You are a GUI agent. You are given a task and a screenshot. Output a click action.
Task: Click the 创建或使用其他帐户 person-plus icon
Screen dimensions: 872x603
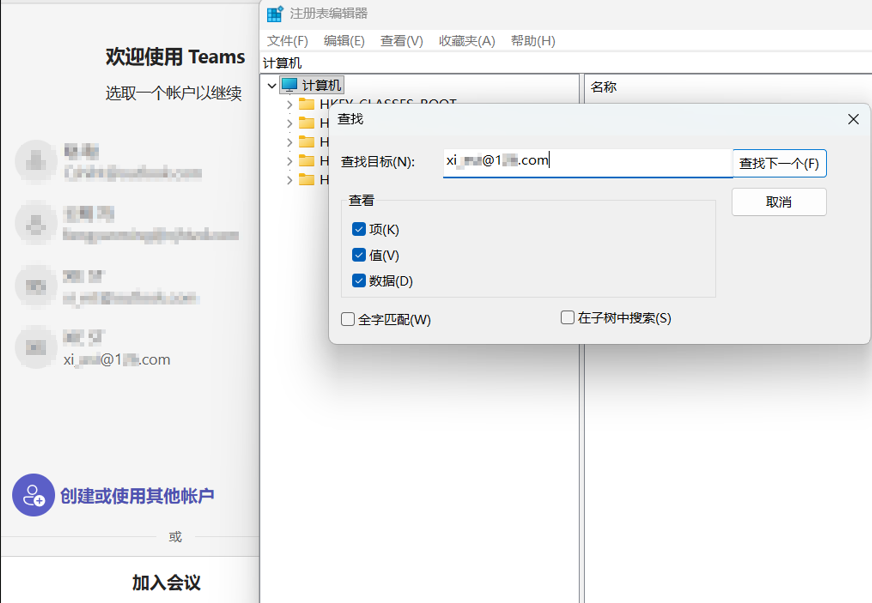33,495
